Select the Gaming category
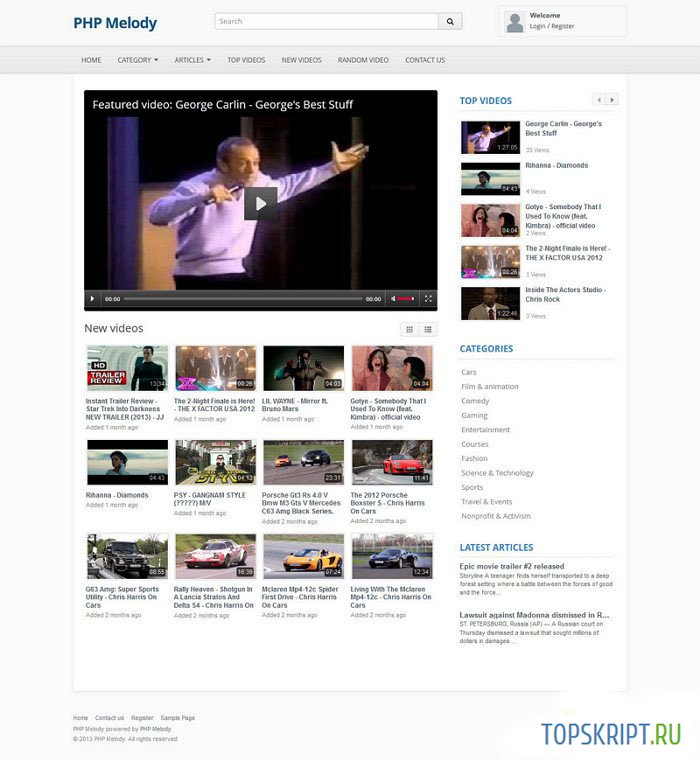This screenshot has height=761, width=700. [x=474, y=415]
